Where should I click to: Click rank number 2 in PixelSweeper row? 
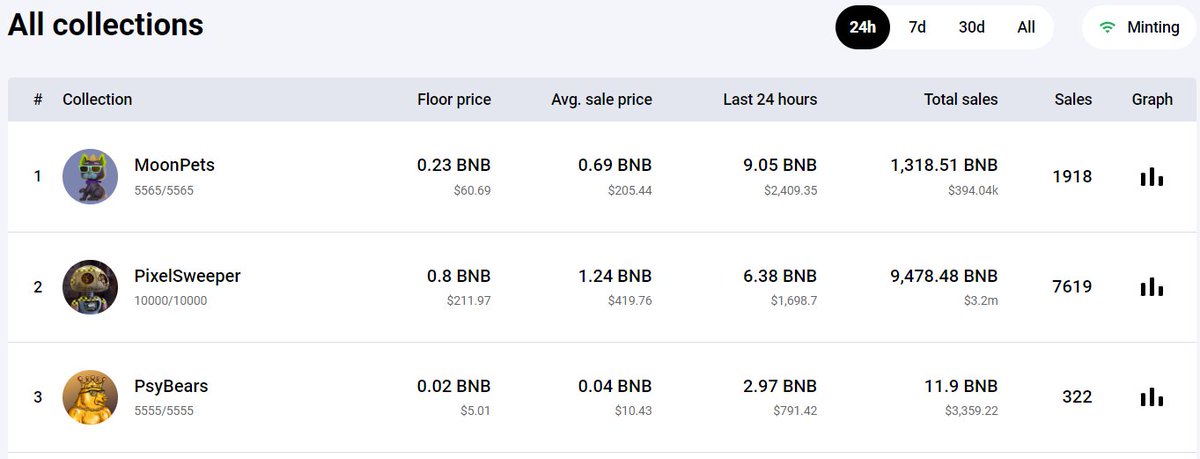pyautogui.click(x=38, y=287)
